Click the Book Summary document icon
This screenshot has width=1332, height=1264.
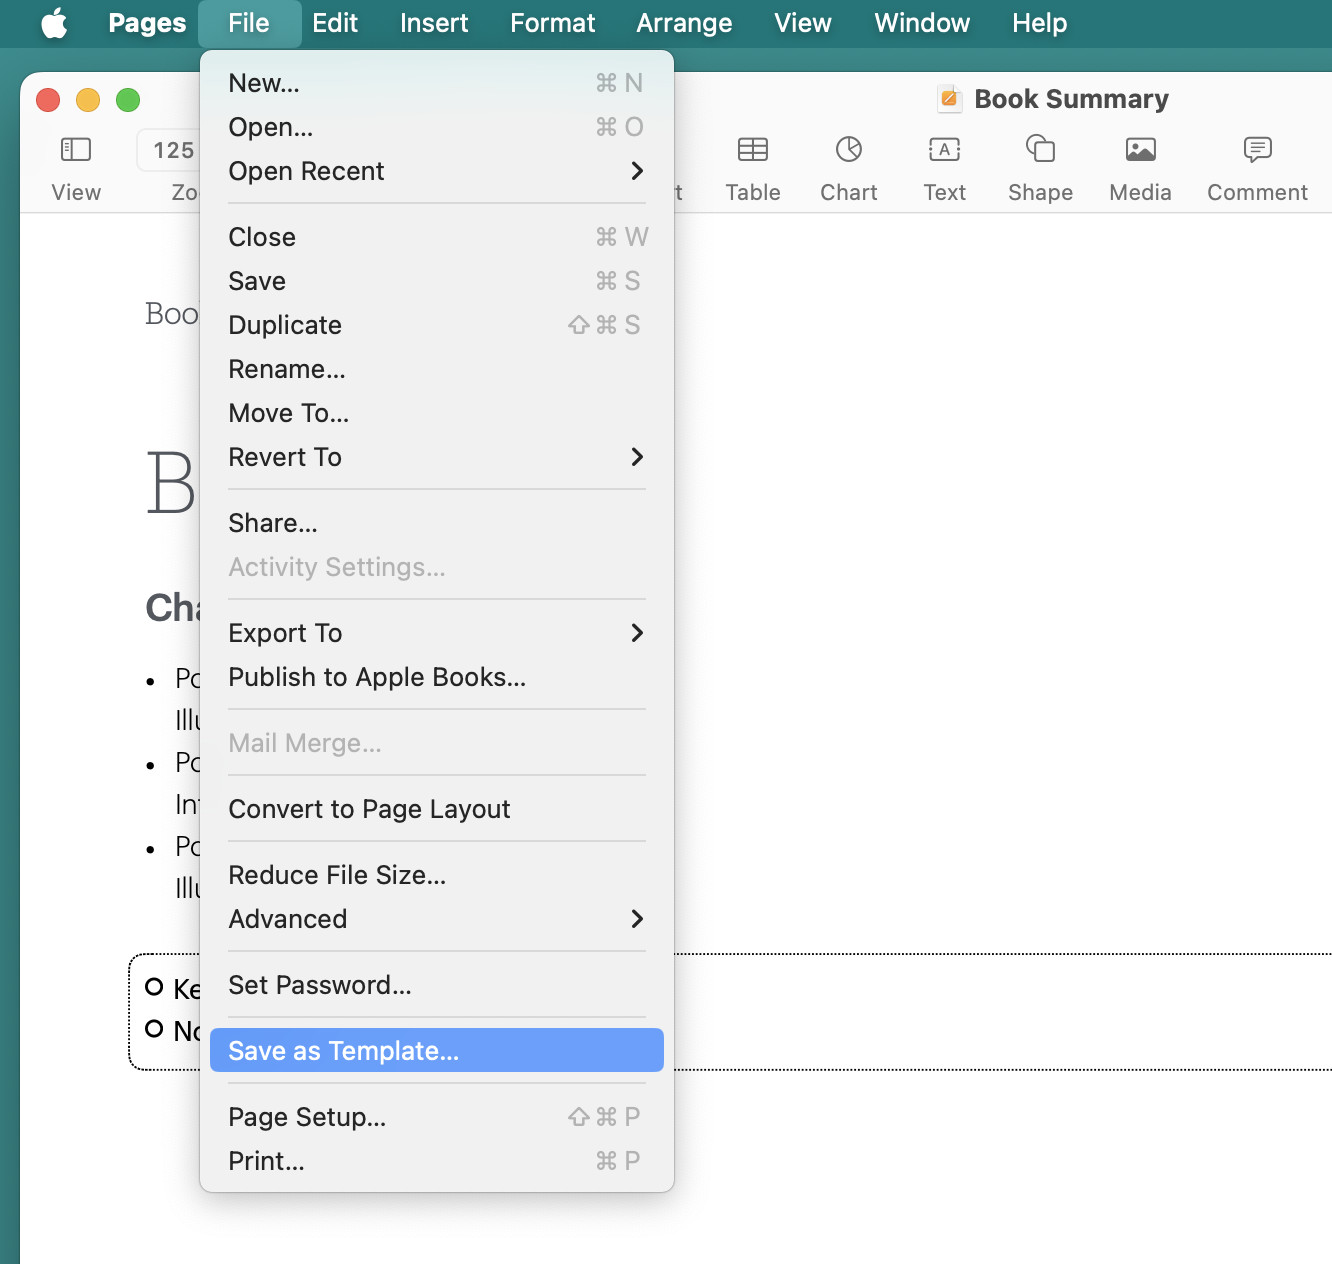coord(949,99)
